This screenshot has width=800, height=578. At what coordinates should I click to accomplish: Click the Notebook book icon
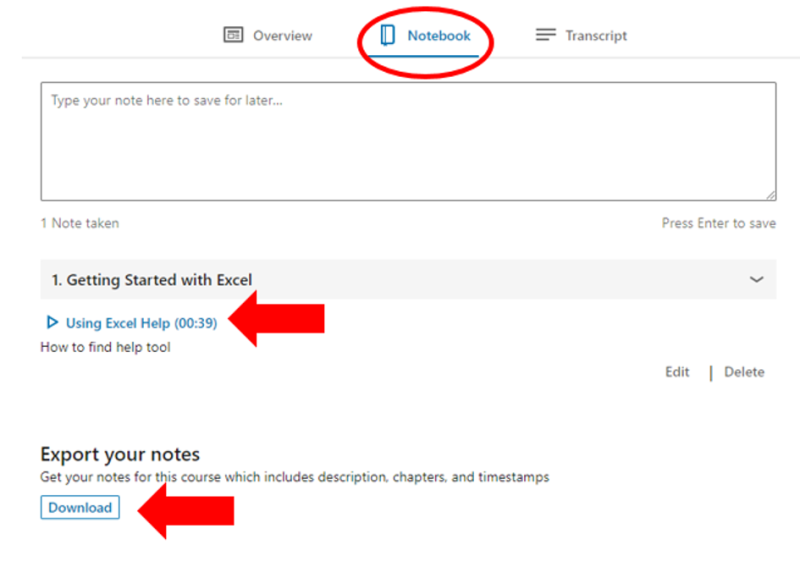coord(388,35)
